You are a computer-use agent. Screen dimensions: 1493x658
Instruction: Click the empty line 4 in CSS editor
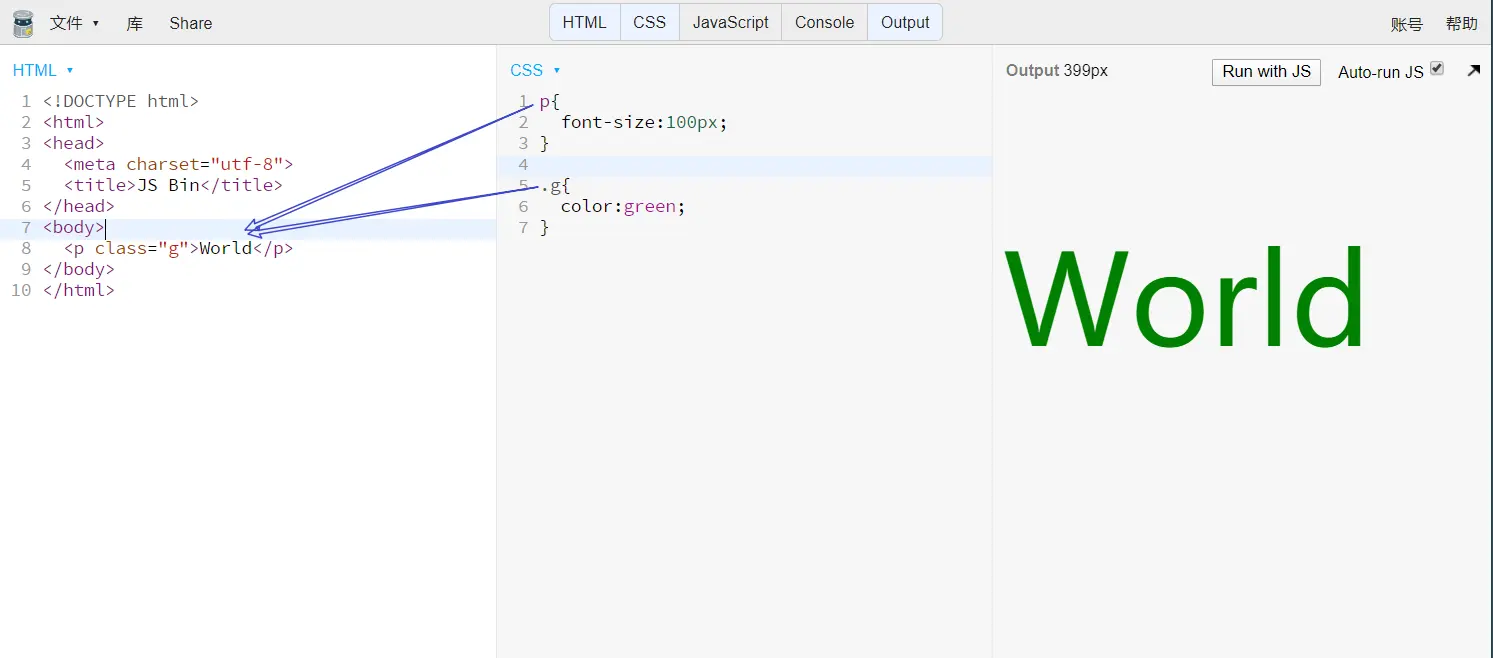pyautogui.click(x=745, y=164)
